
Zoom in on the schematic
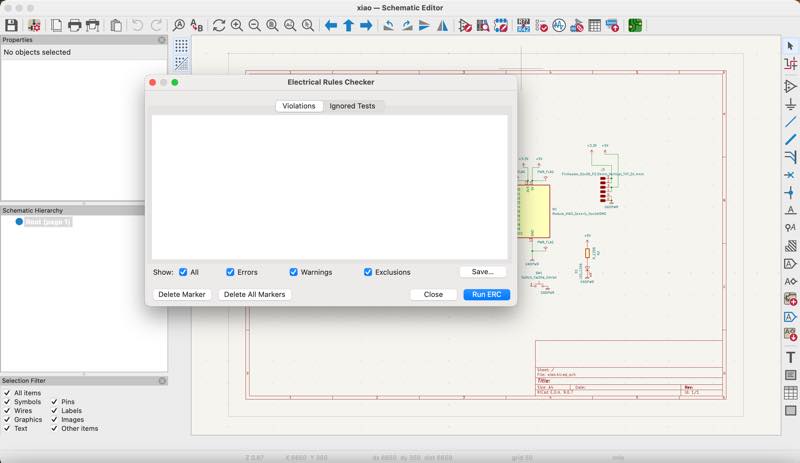point(237,25)
